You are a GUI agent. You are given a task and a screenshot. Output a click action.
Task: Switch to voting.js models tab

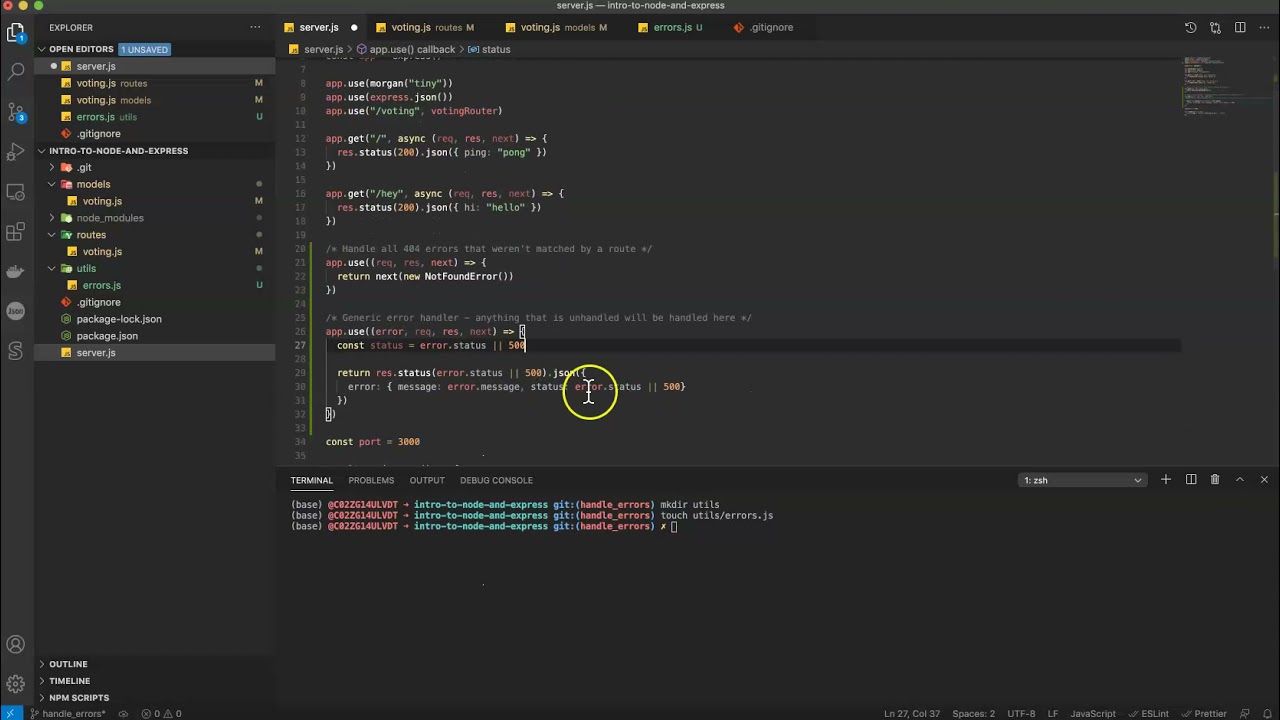point(563,27)
